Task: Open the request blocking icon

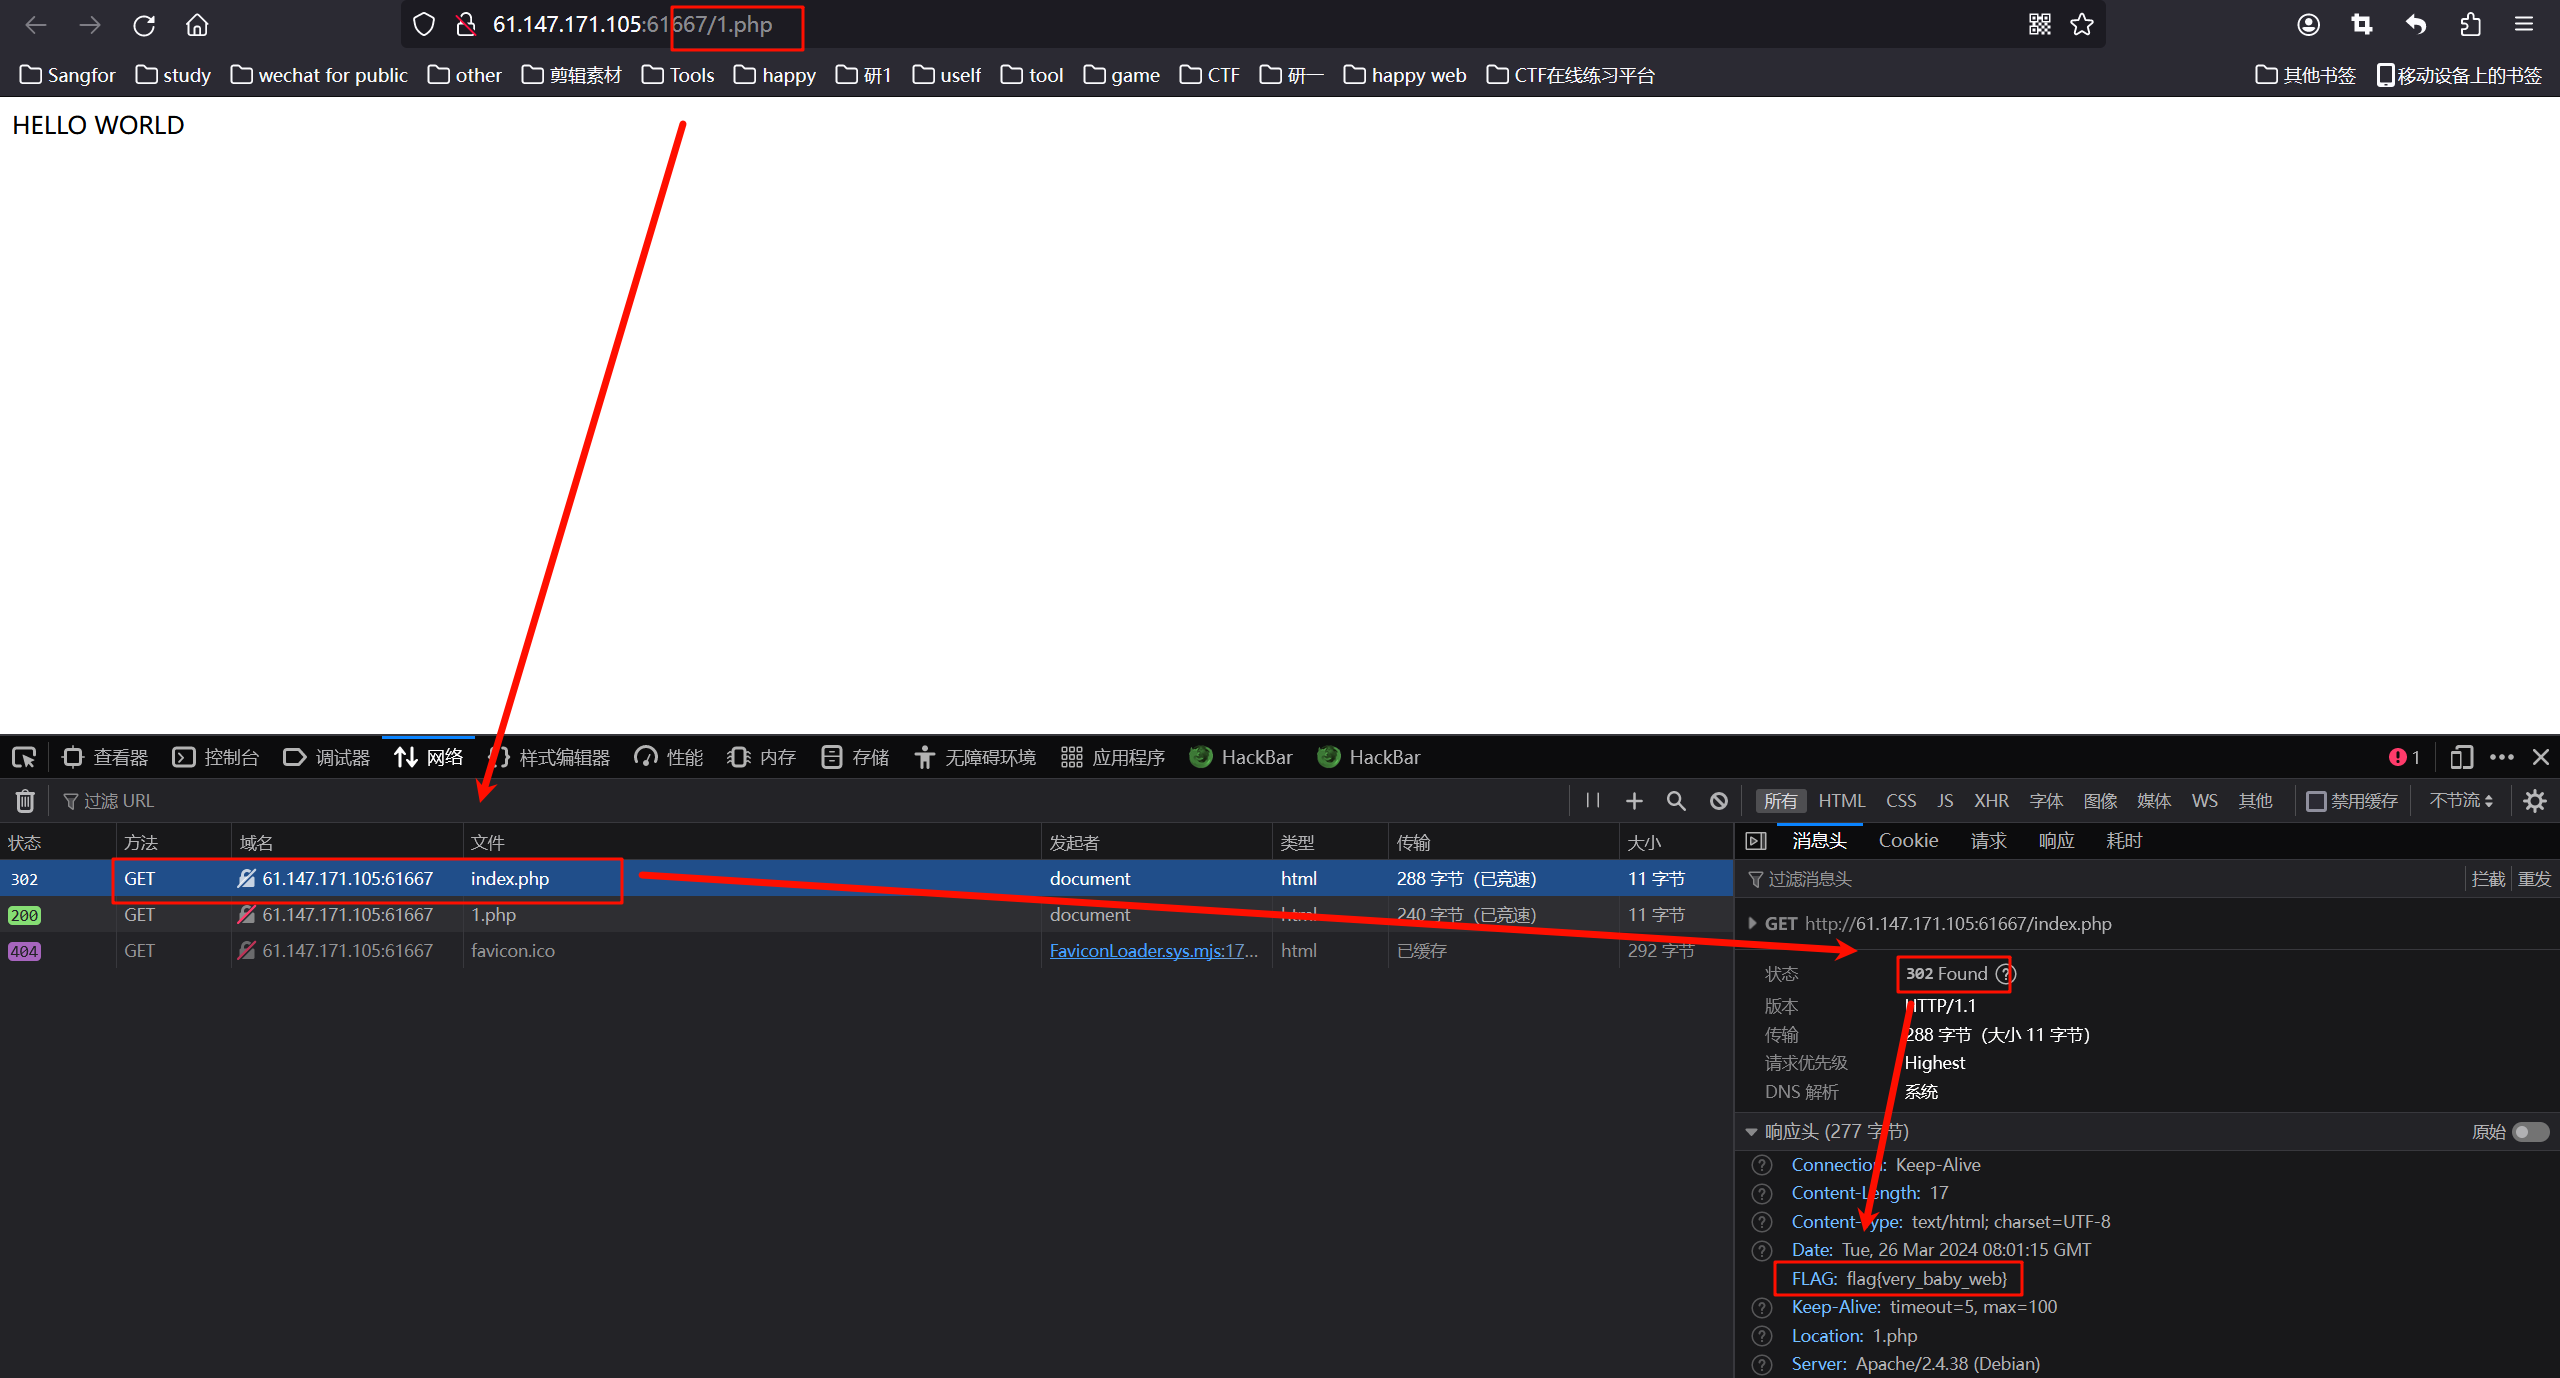Action: (x=1718, y=801)
